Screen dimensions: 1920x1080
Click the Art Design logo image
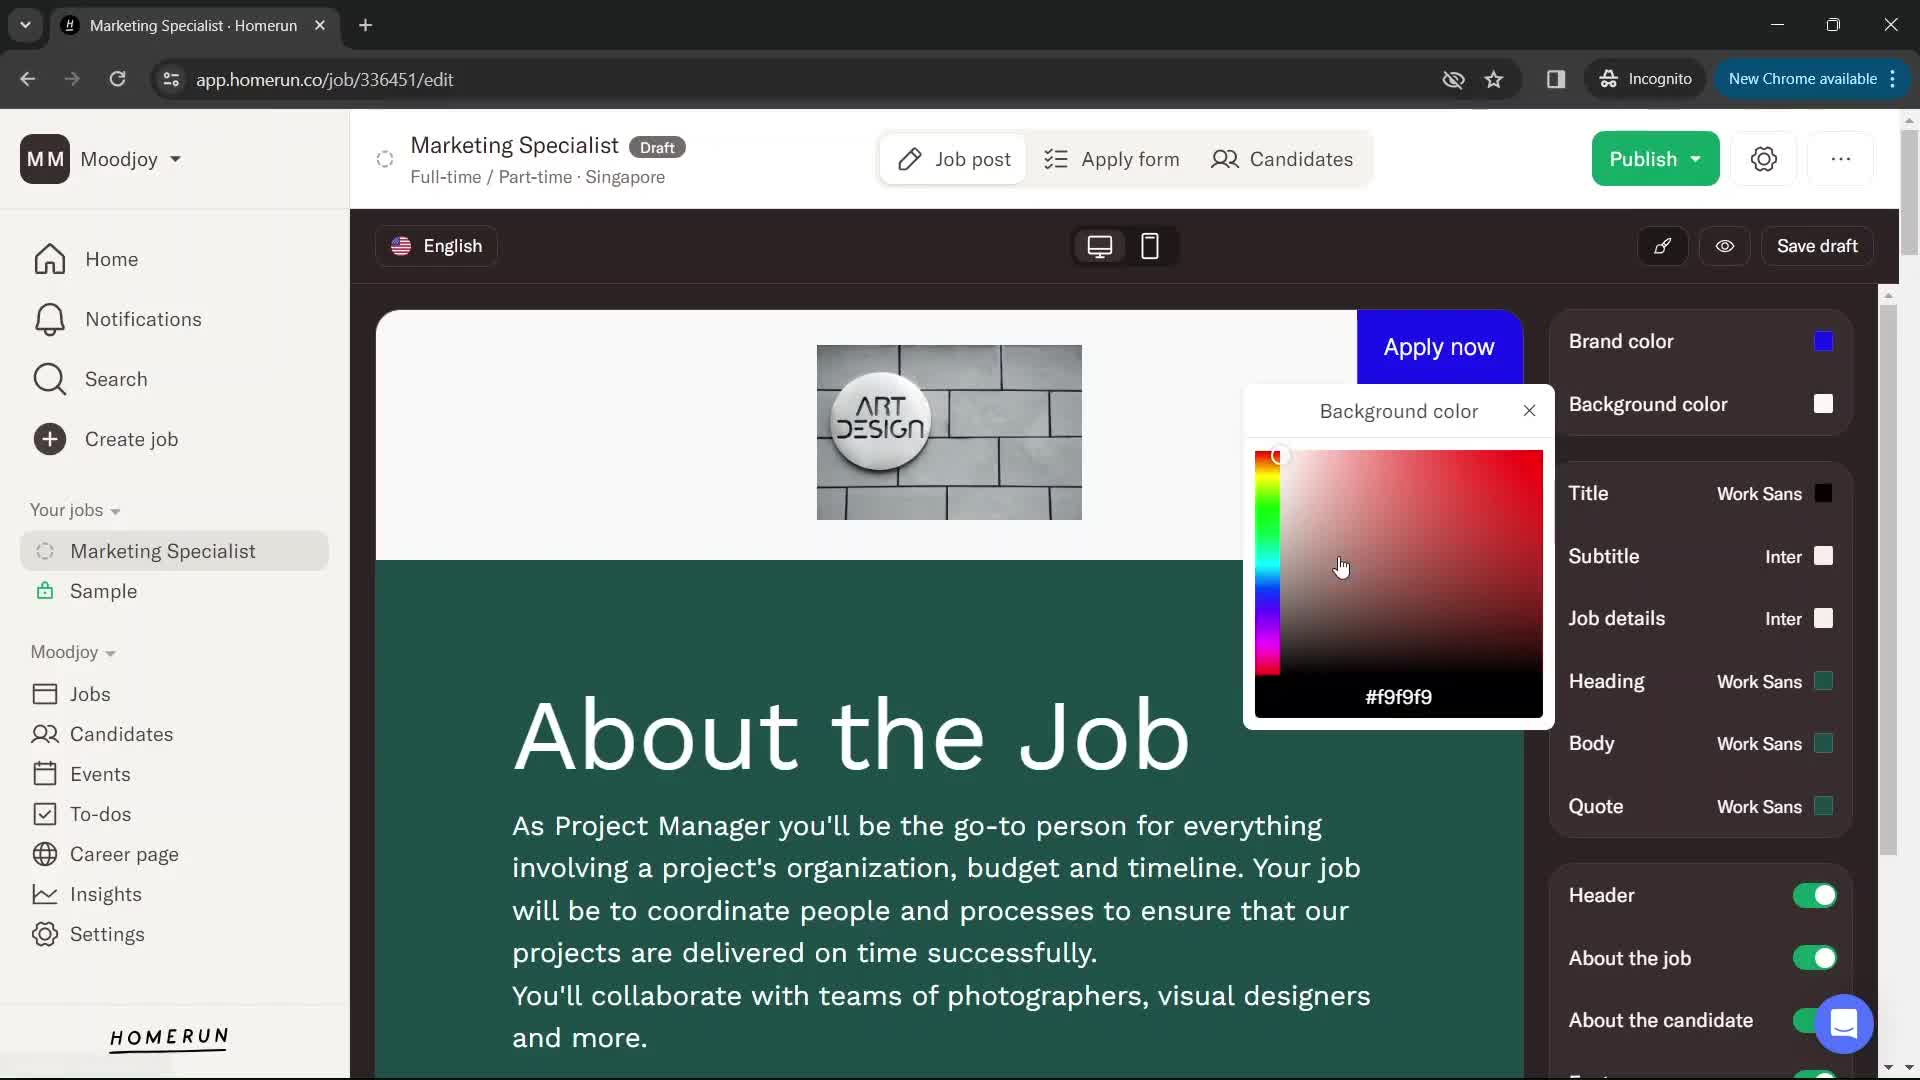pyautogui.click(x=949, y=432)
